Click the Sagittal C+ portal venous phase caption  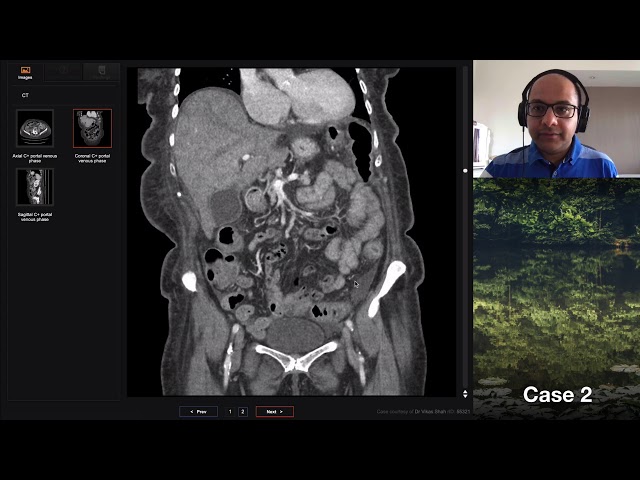pos(35,217)
